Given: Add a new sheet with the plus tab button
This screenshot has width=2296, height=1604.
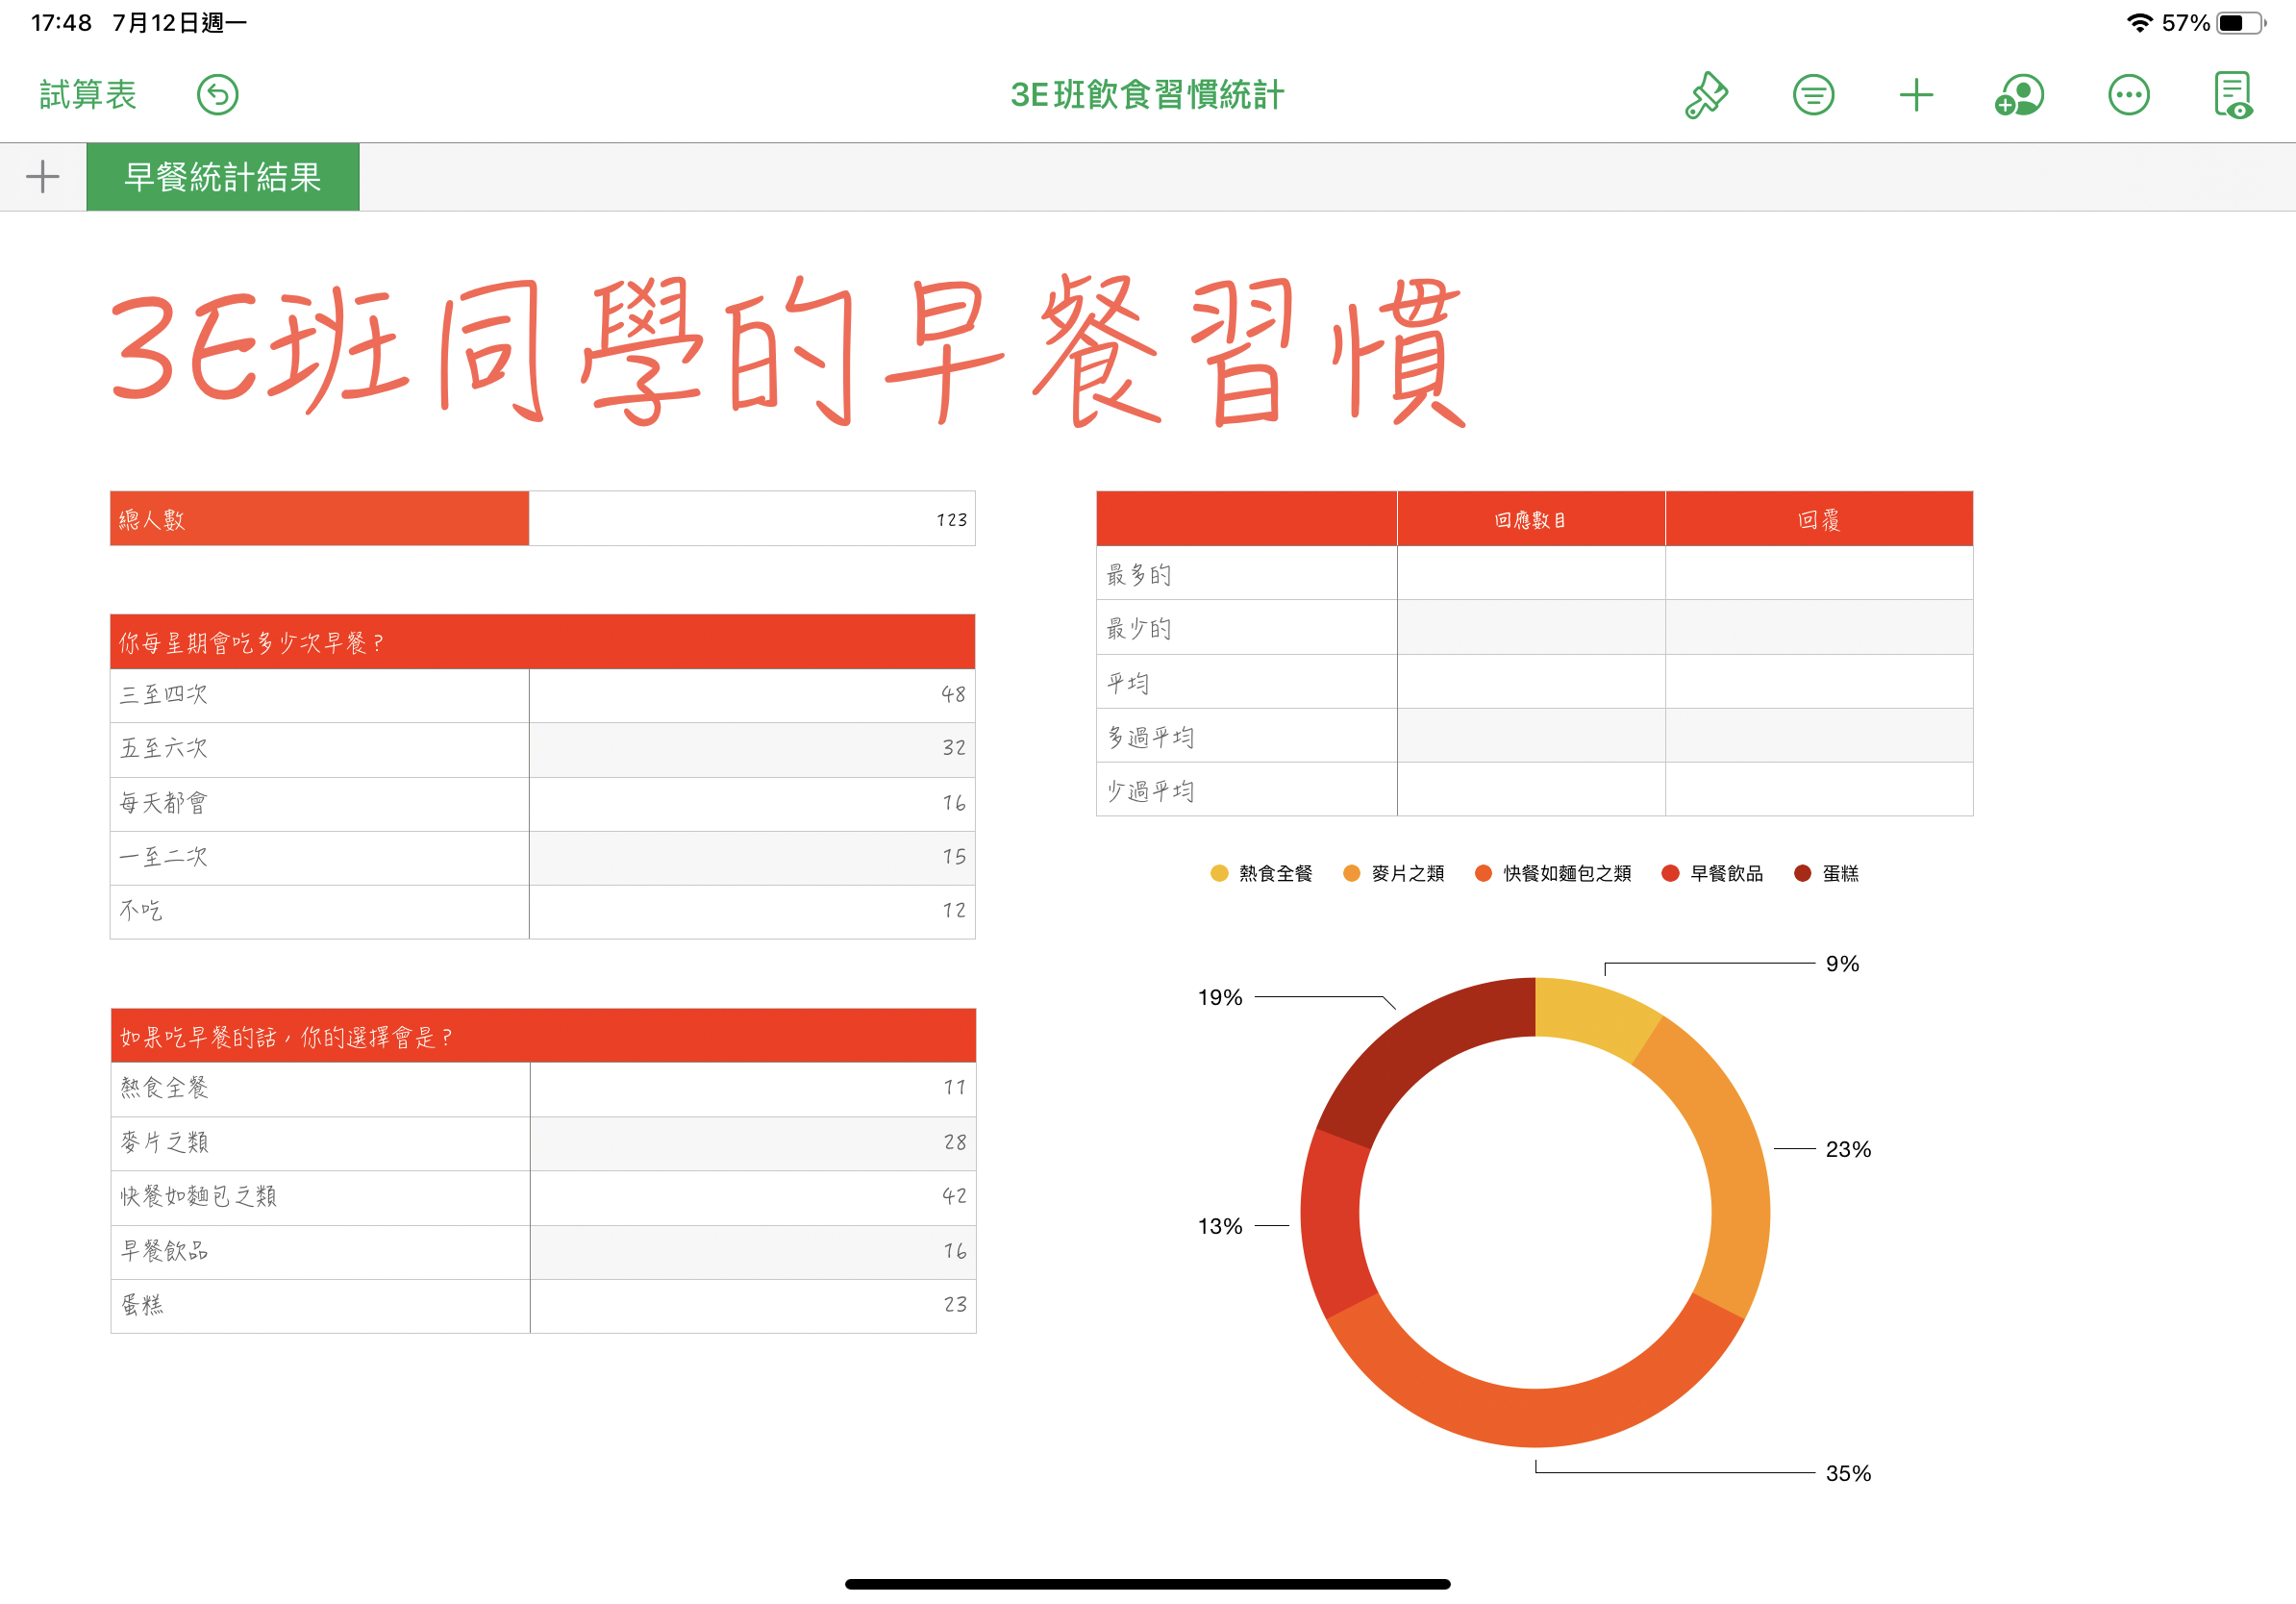Looking at the screenshot, I should pos(43,177).
